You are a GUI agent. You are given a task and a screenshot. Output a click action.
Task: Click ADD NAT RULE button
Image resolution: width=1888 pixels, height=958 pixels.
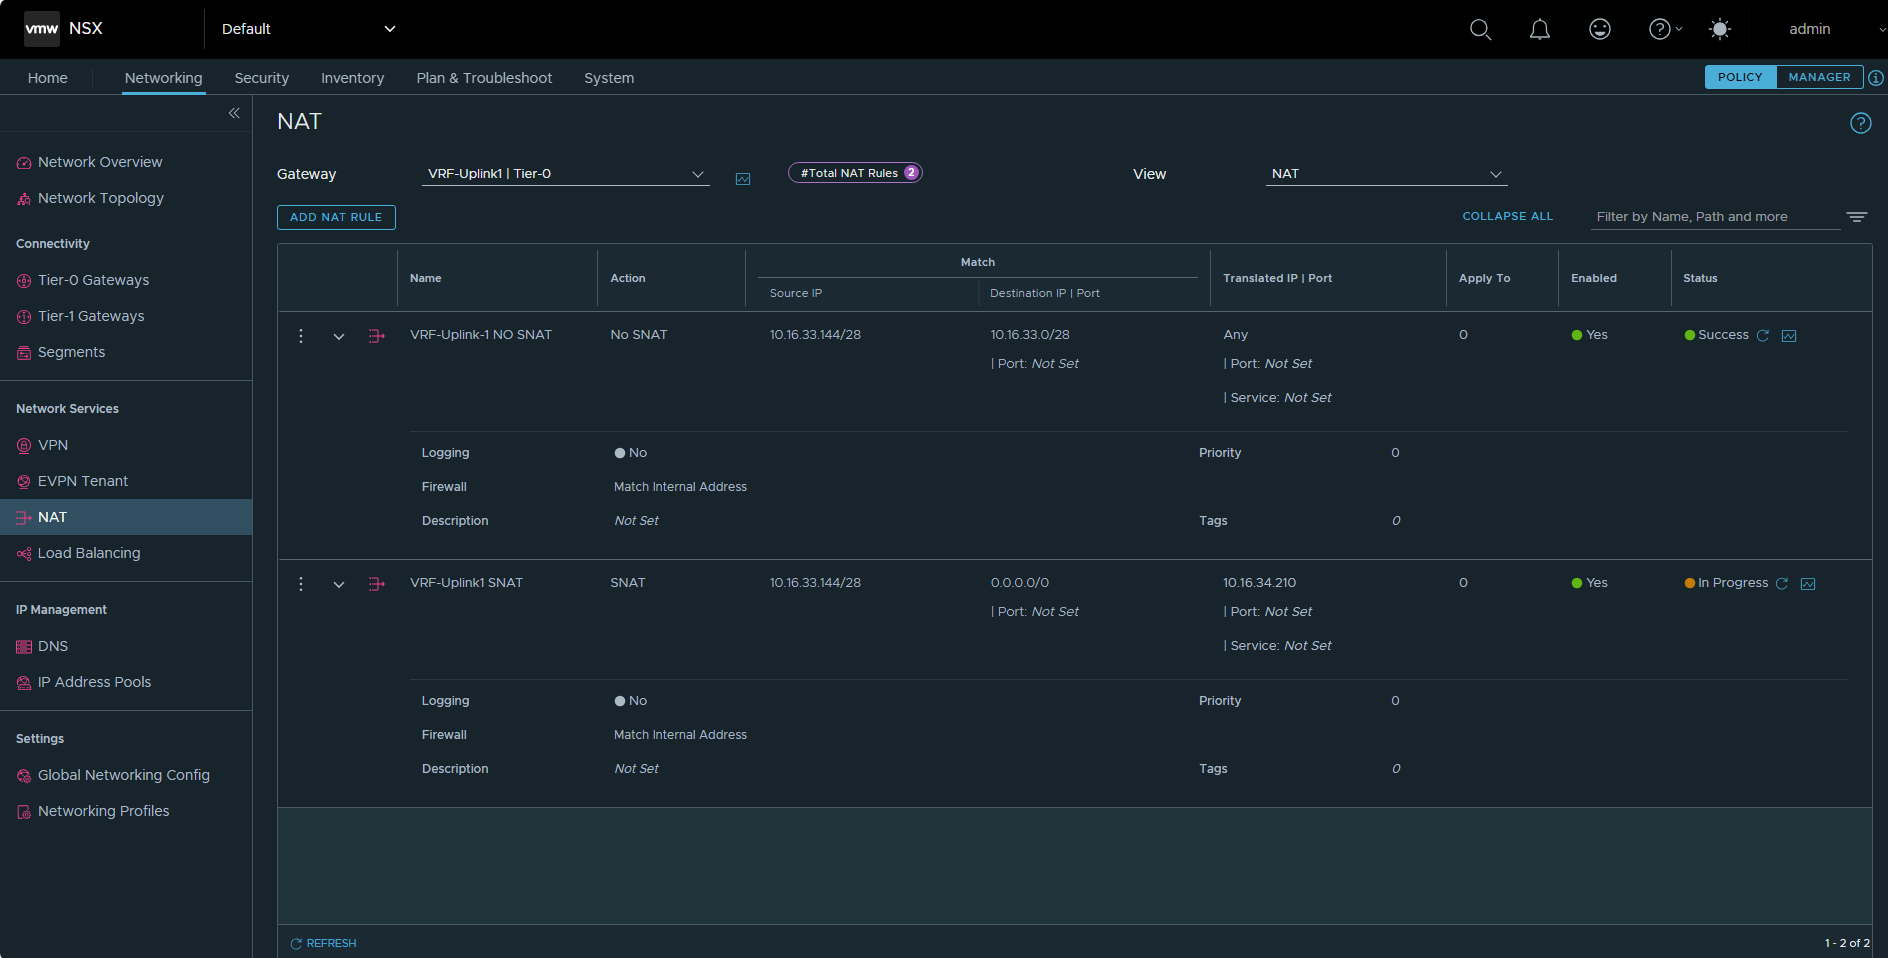(336, 217)
